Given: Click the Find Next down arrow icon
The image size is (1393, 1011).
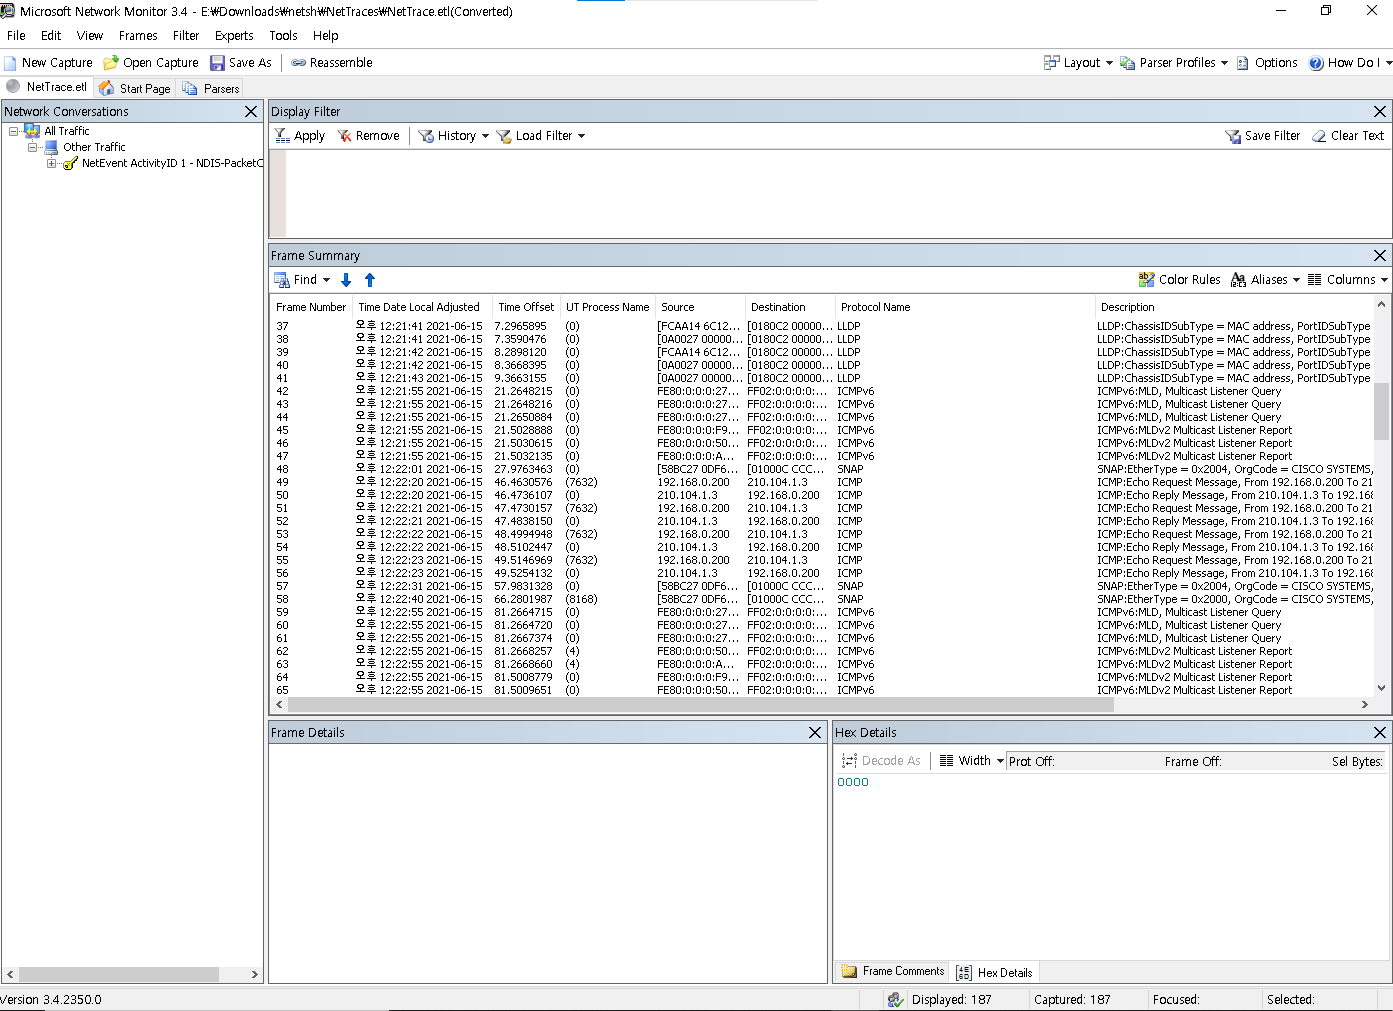Looking at the screenshot, I should [x=346, y=280].
